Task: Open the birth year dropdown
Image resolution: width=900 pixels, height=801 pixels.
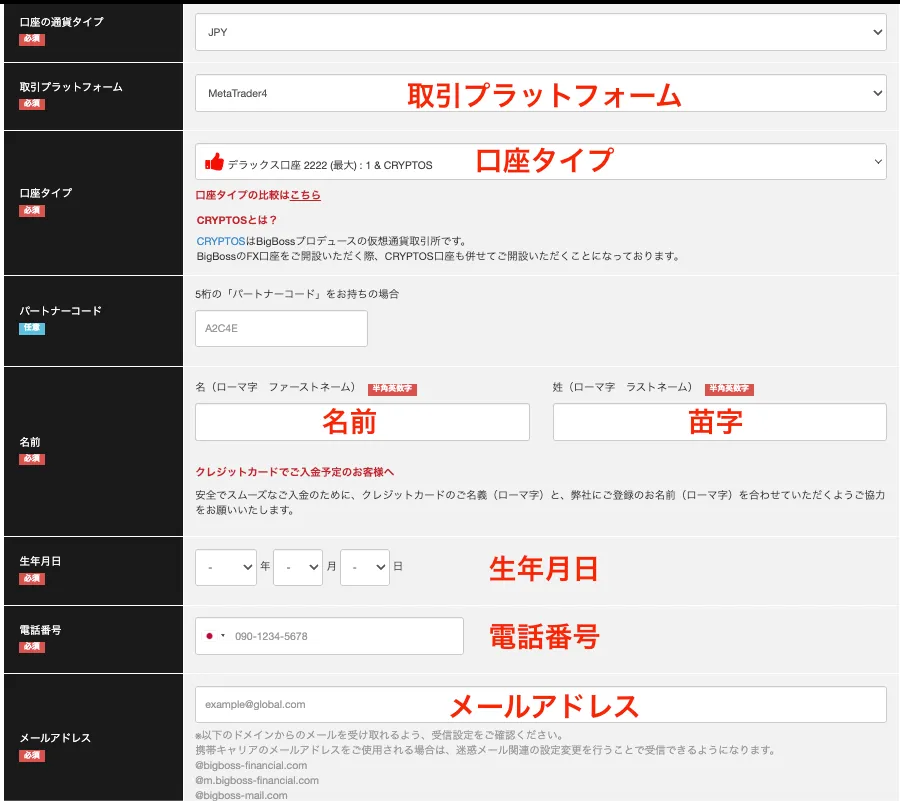Action: click(226, 567)
